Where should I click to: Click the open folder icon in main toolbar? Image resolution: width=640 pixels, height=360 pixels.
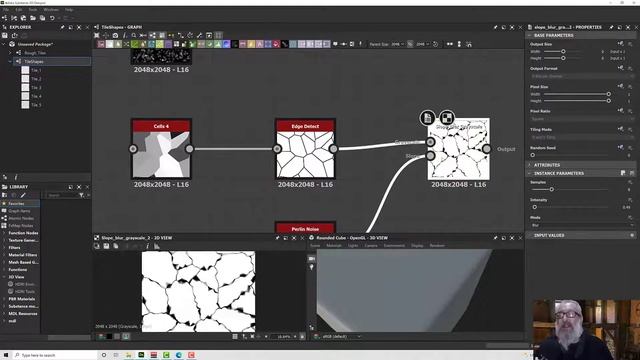pyautogui.click(x=33, y=18)
